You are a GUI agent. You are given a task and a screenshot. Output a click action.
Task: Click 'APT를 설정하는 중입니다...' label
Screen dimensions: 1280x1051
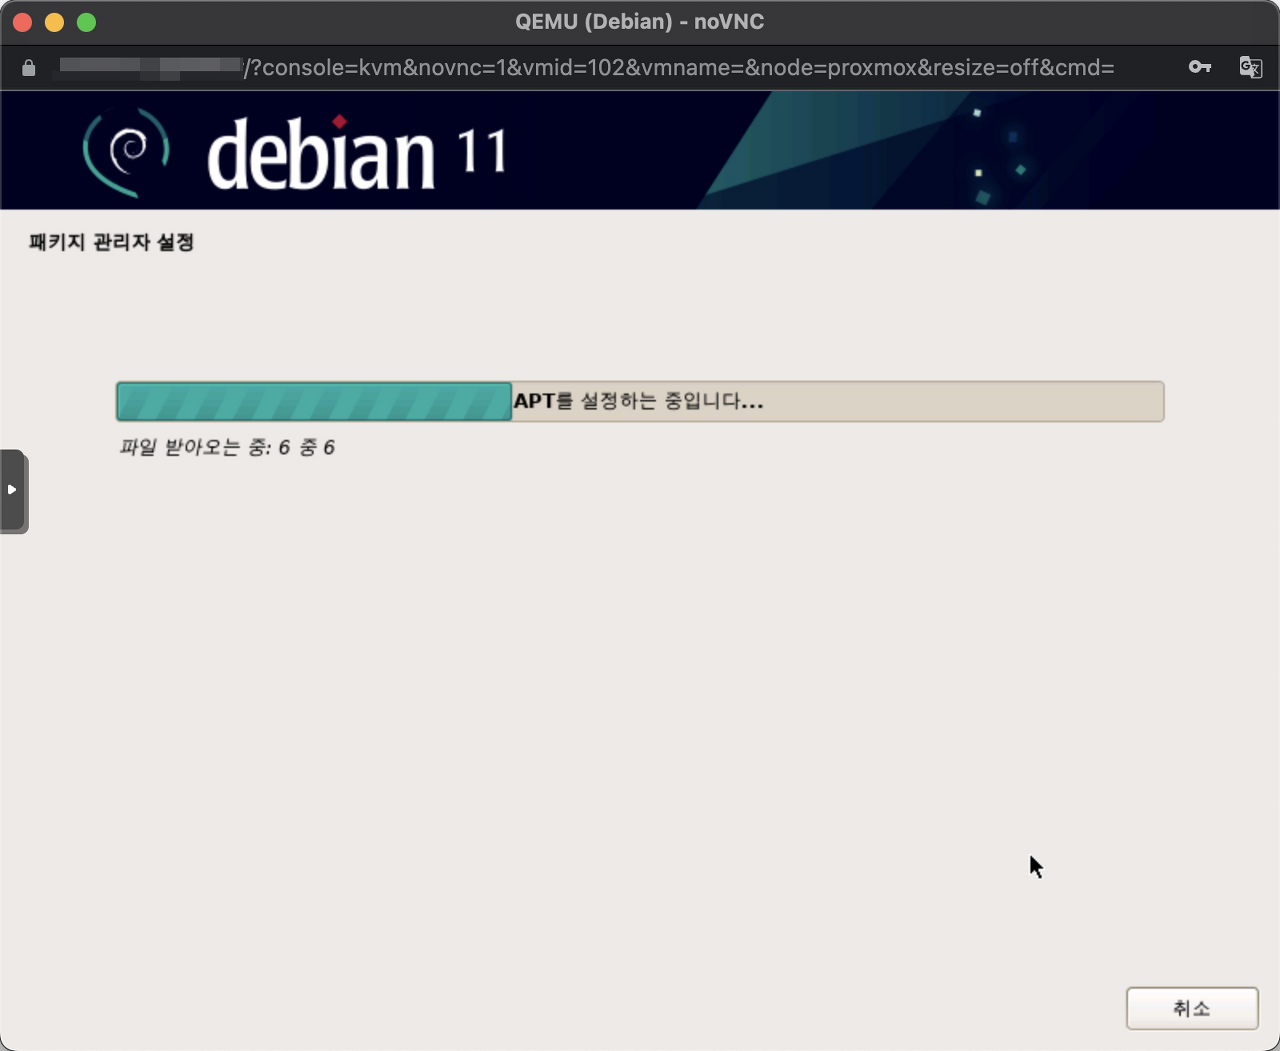click(638, 401)
